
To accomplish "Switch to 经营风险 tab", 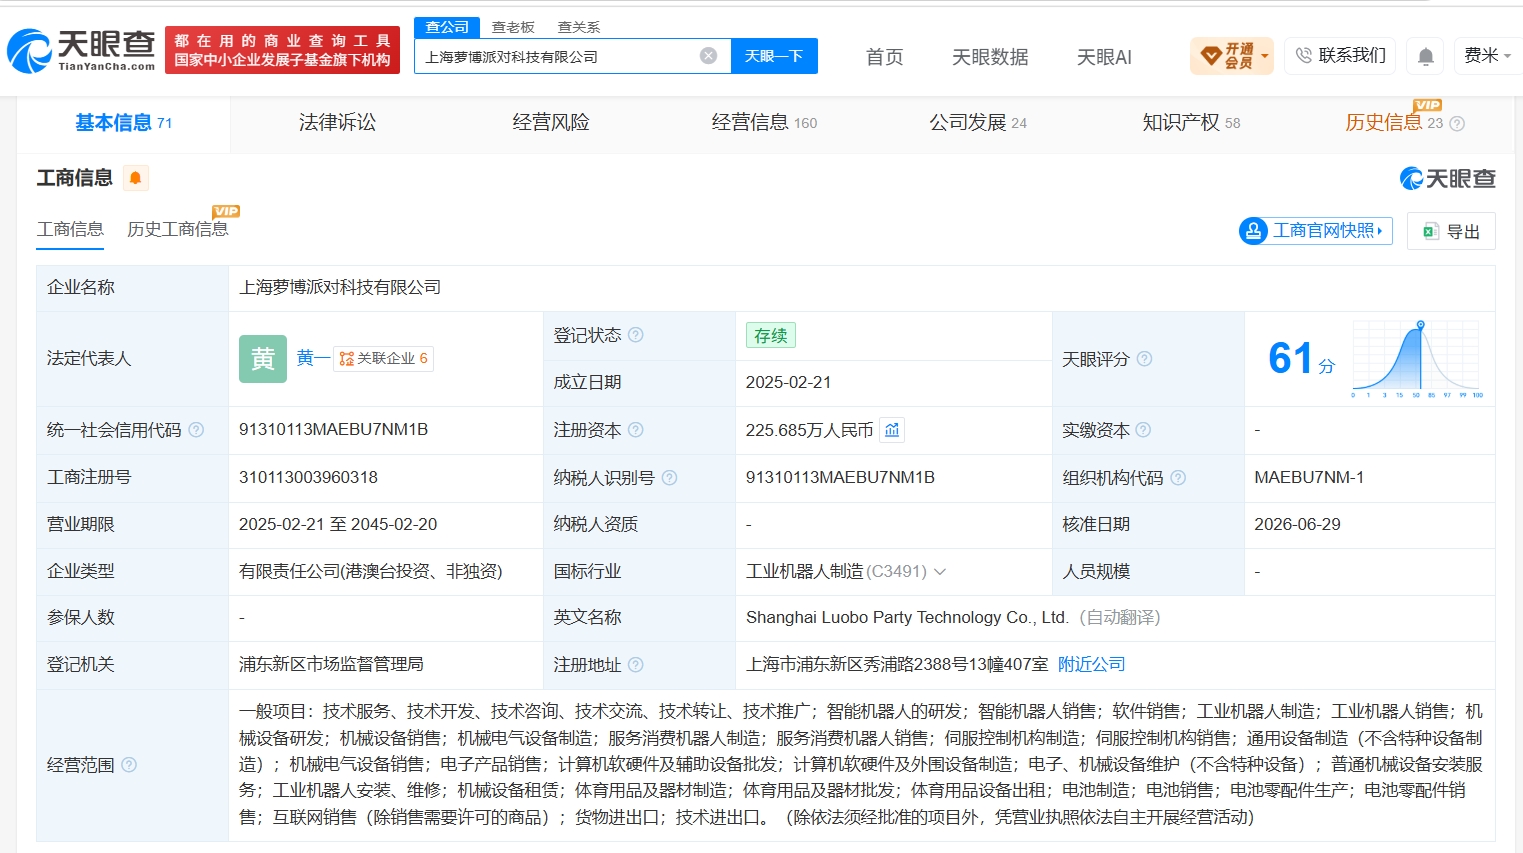I will (x=551, y=123).
